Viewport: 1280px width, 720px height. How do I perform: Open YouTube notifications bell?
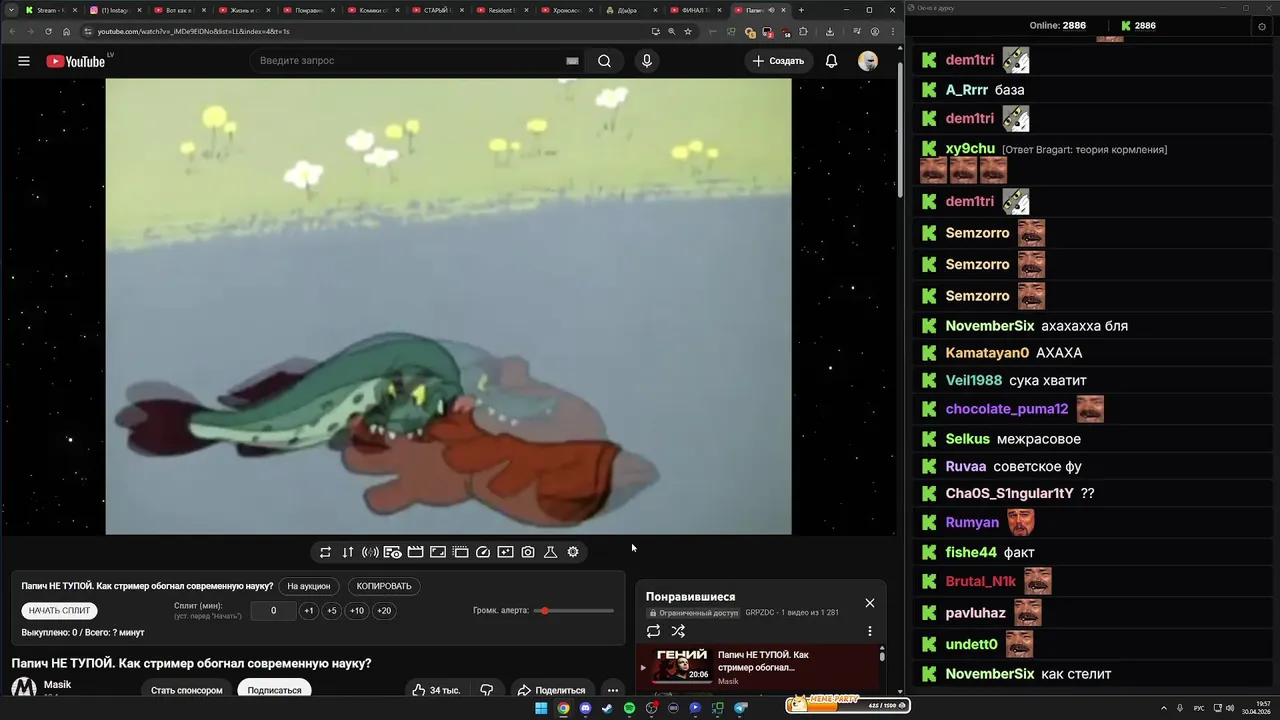(831, 61)
